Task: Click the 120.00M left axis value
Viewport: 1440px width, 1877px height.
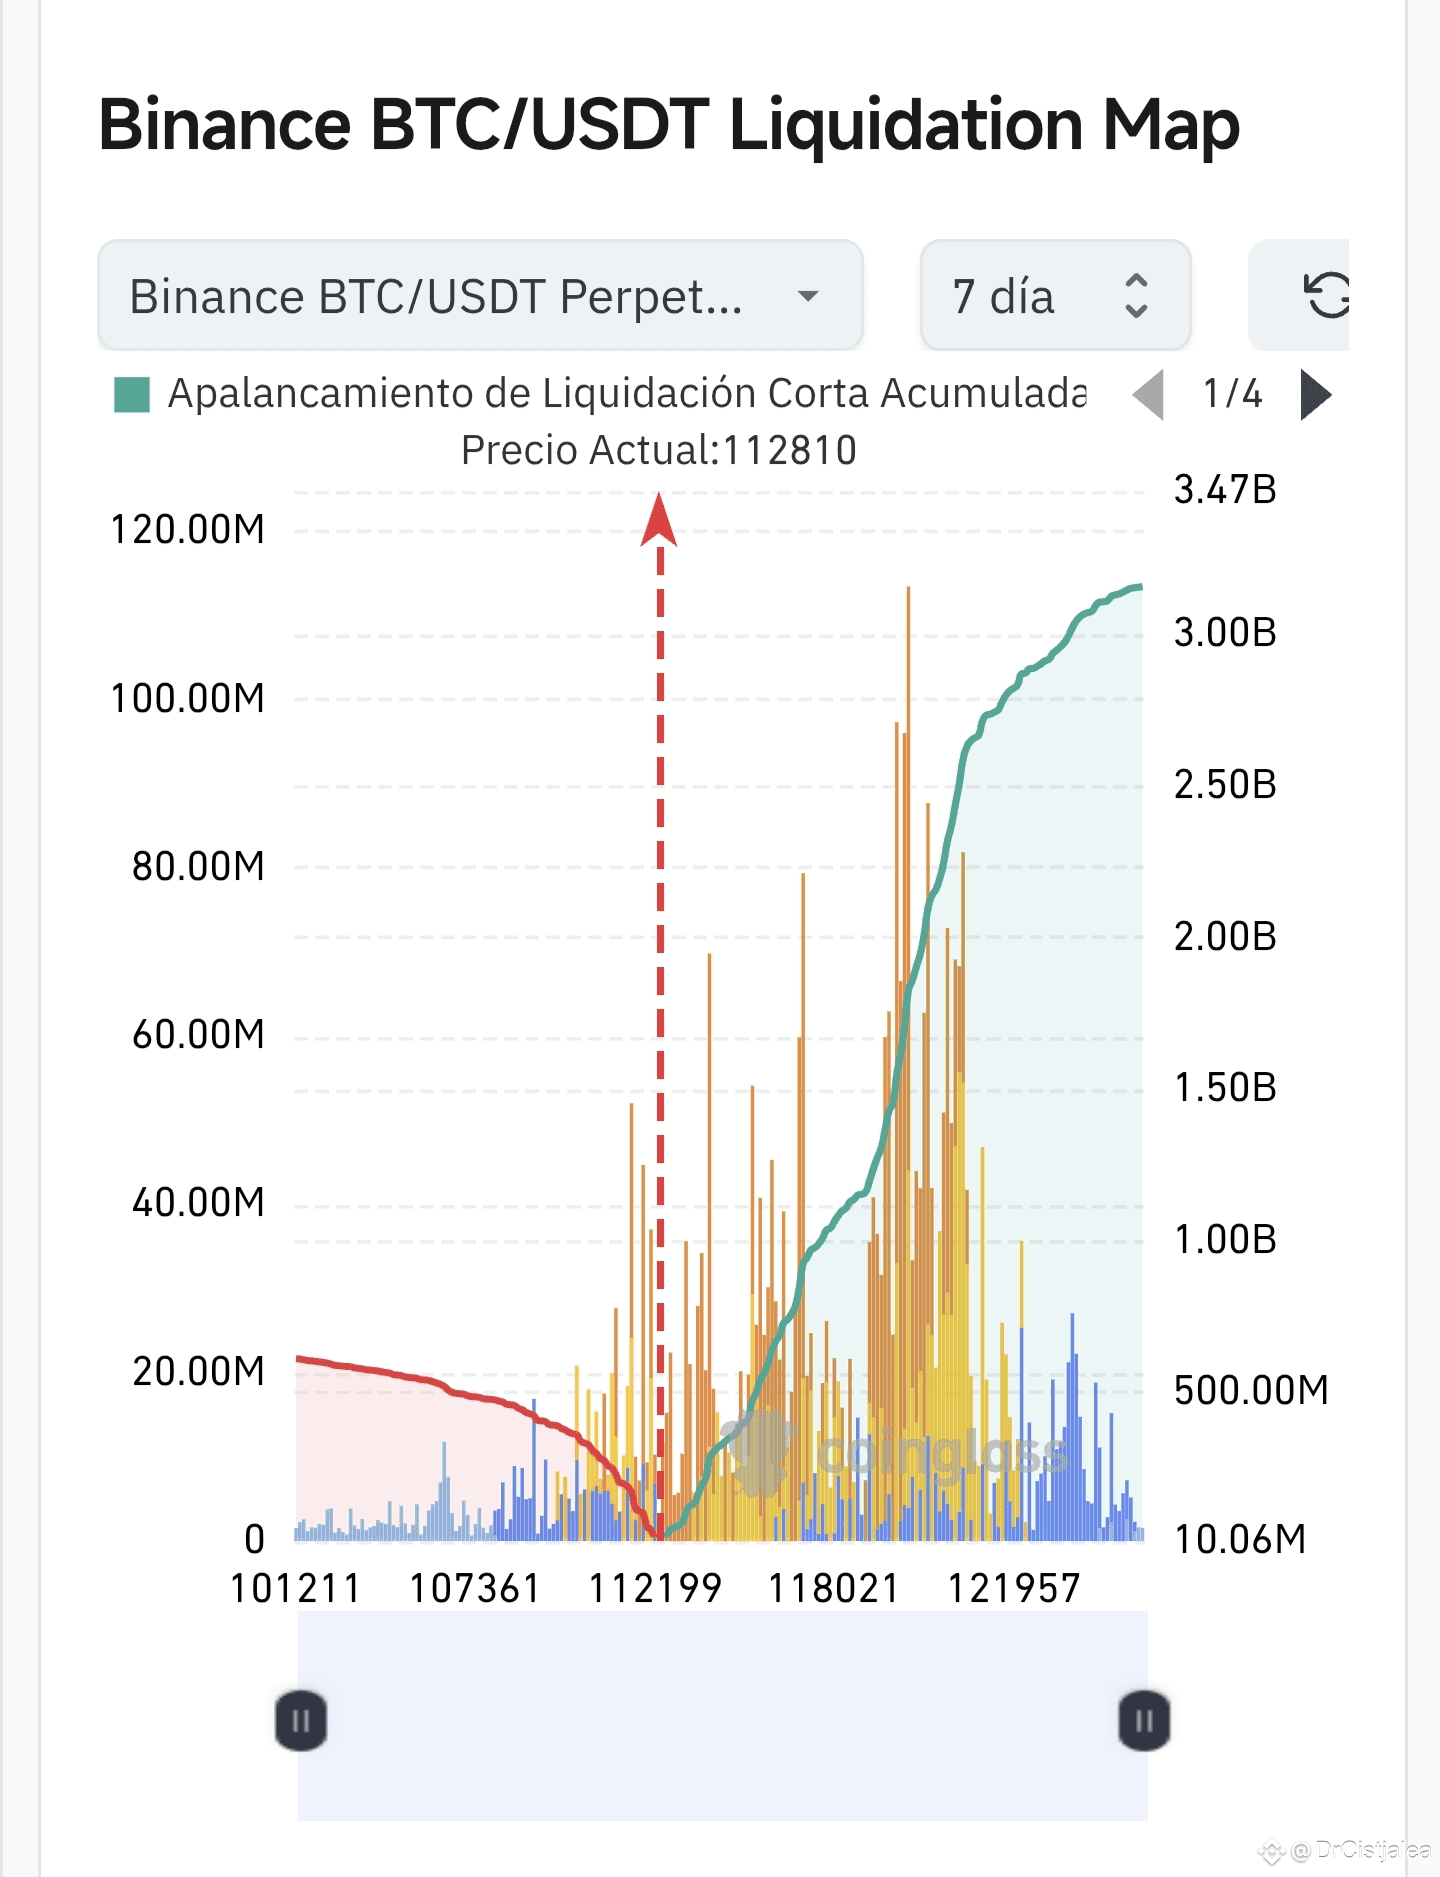Action: pyautogui.click(x=188, y=530)
